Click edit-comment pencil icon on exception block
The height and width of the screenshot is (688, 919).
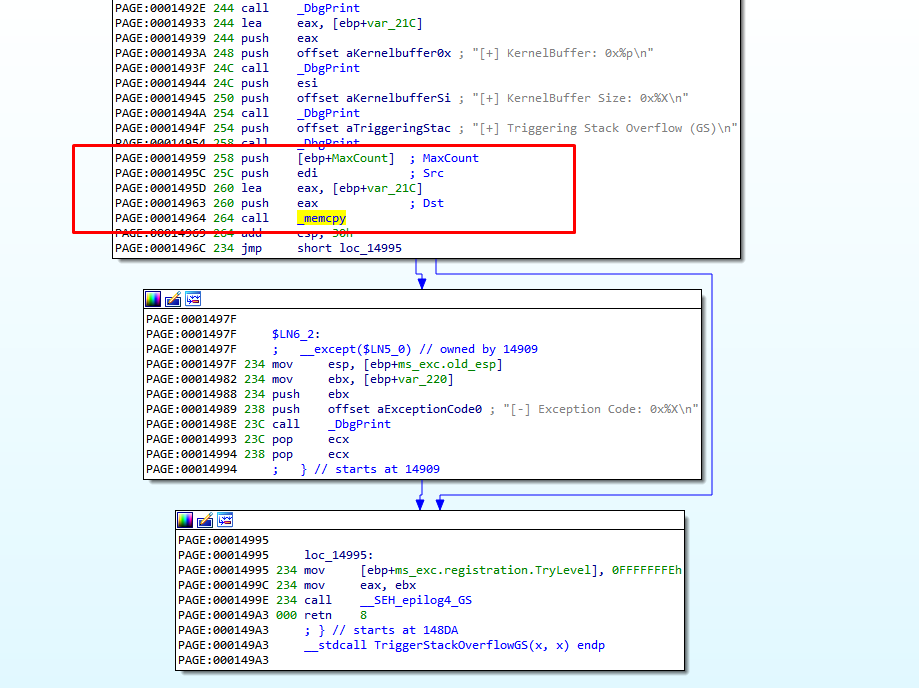[173, 299]
